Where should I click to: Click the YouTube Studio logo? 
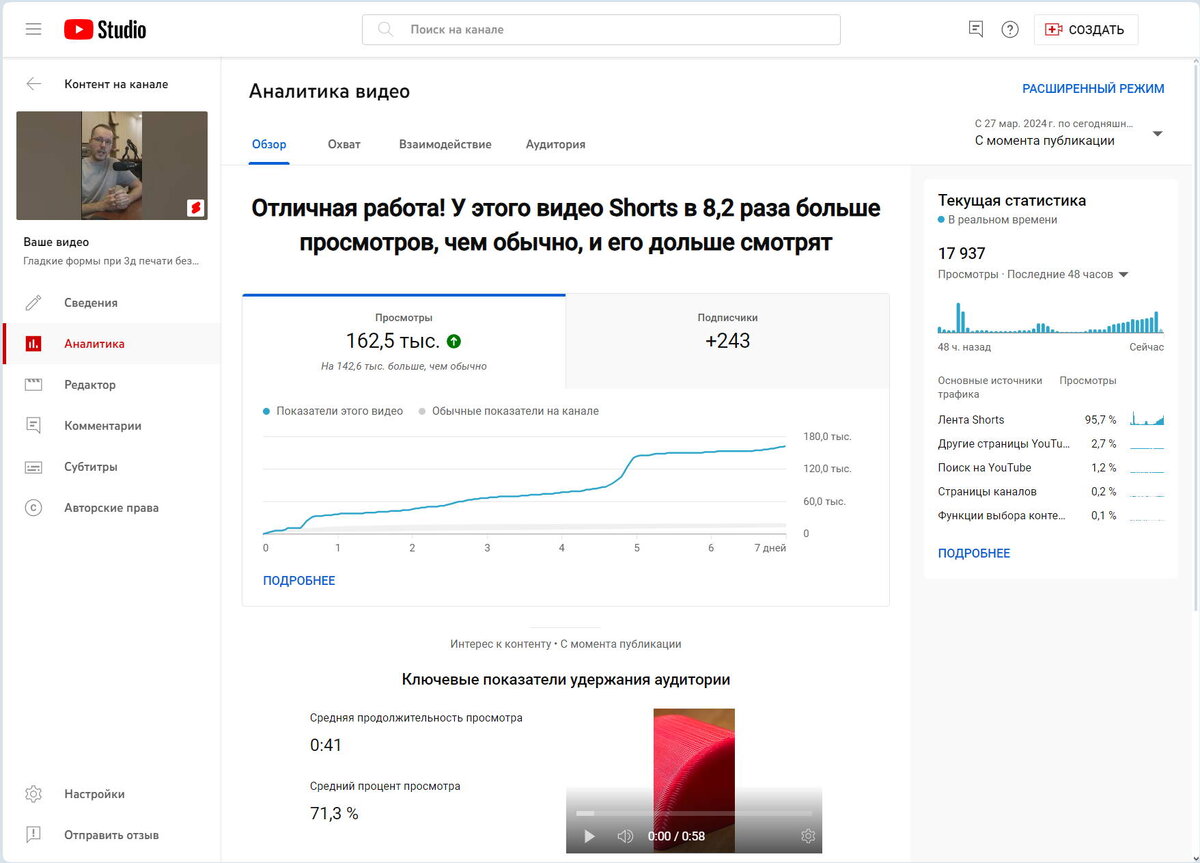coord(104,29)
